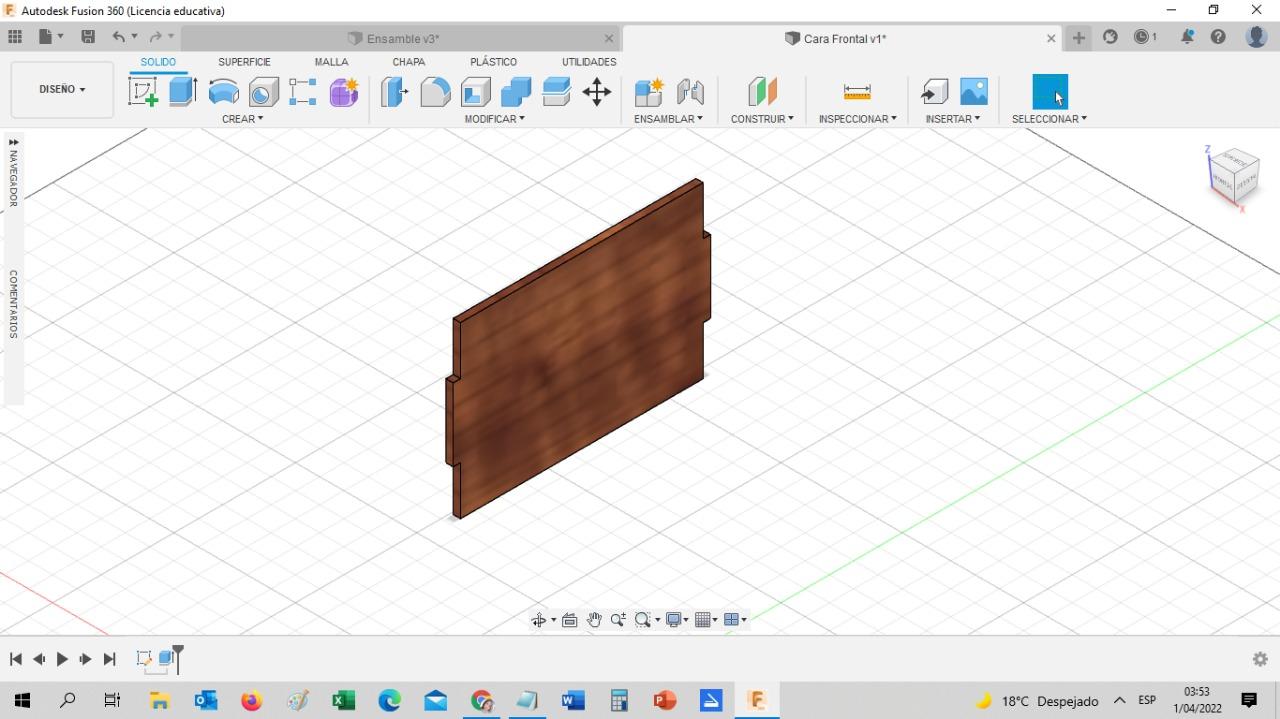Switch to the Ensamble v3 document tab

click(402, 39)
